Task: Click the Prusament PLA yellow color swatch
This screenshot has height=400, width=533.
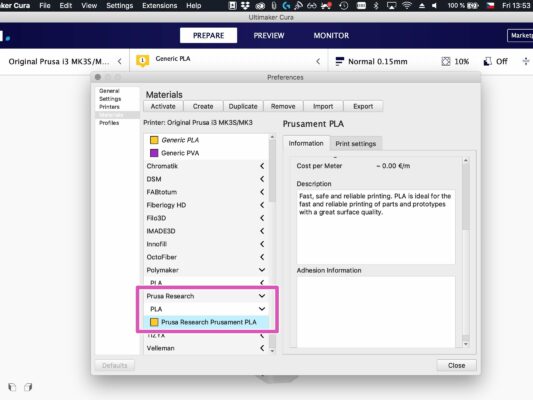Action: (x=154, y=322)
